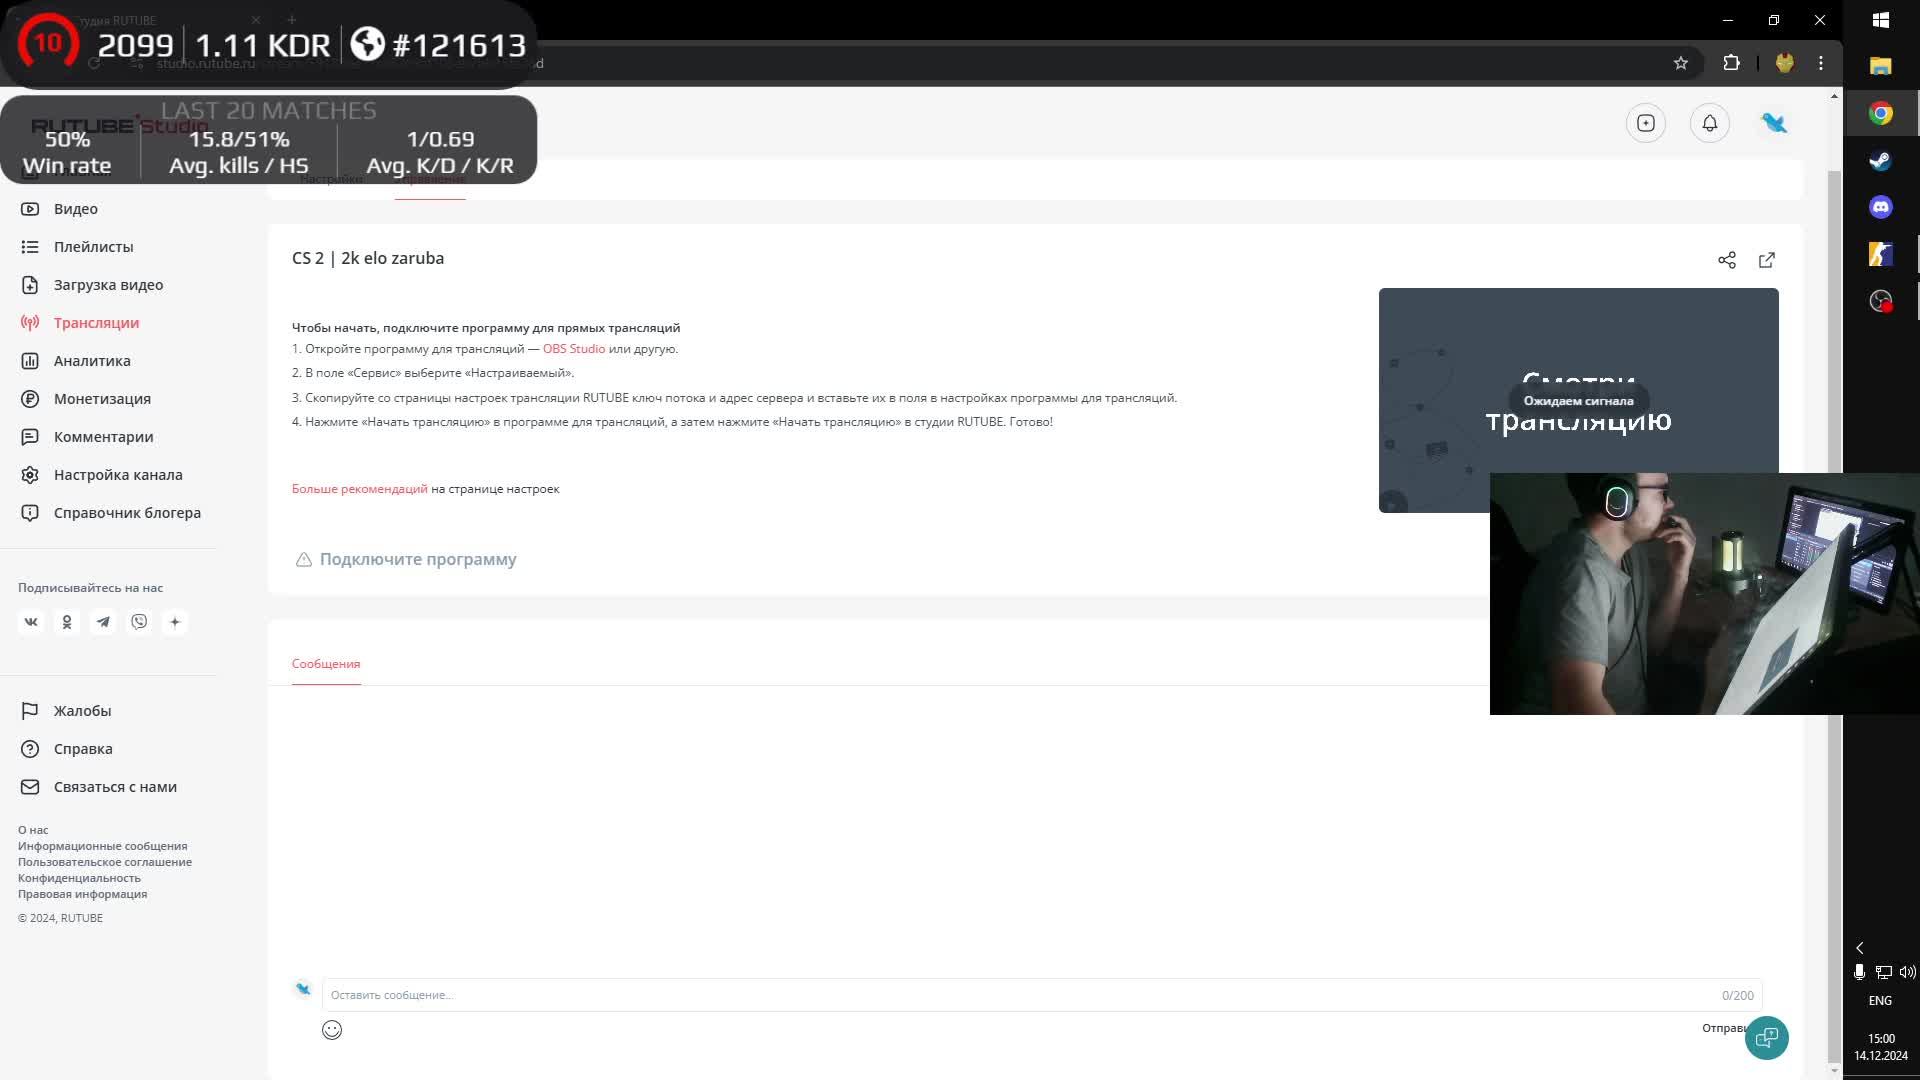Image resolution: width=1920 pixels, height=1080 pixels.
Task: Click the Настройка канала gear icon
Action: (x=30, y=475)
